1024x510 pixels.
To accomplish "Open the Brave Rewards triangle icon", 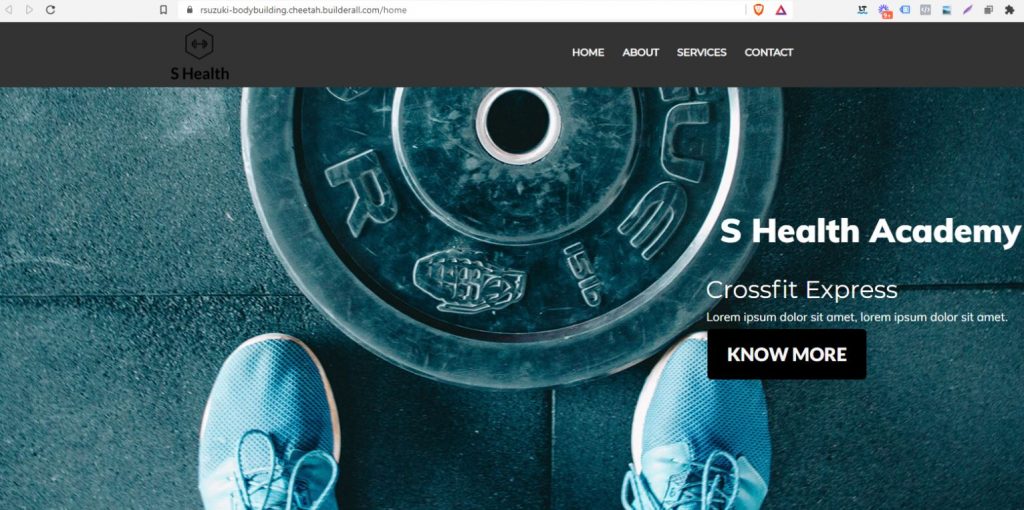I will (x=781, y=10).
